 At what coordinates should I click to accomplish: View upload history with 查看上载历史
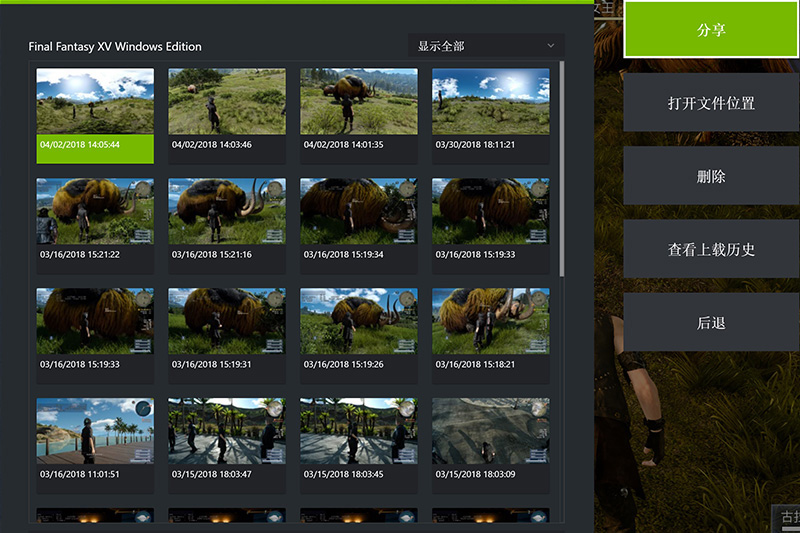click(x=711, y=249)
